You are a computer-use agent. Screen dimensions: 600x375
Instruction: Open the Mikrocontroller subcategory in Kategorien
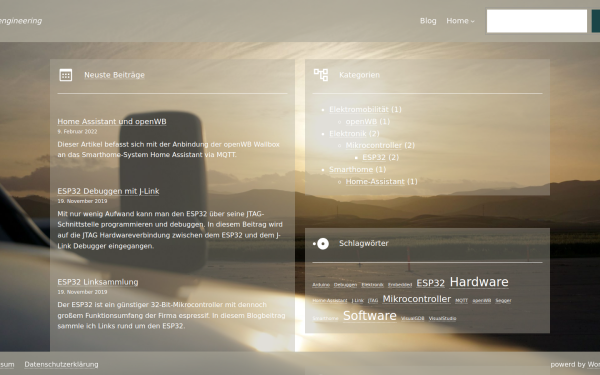(373, 145)
